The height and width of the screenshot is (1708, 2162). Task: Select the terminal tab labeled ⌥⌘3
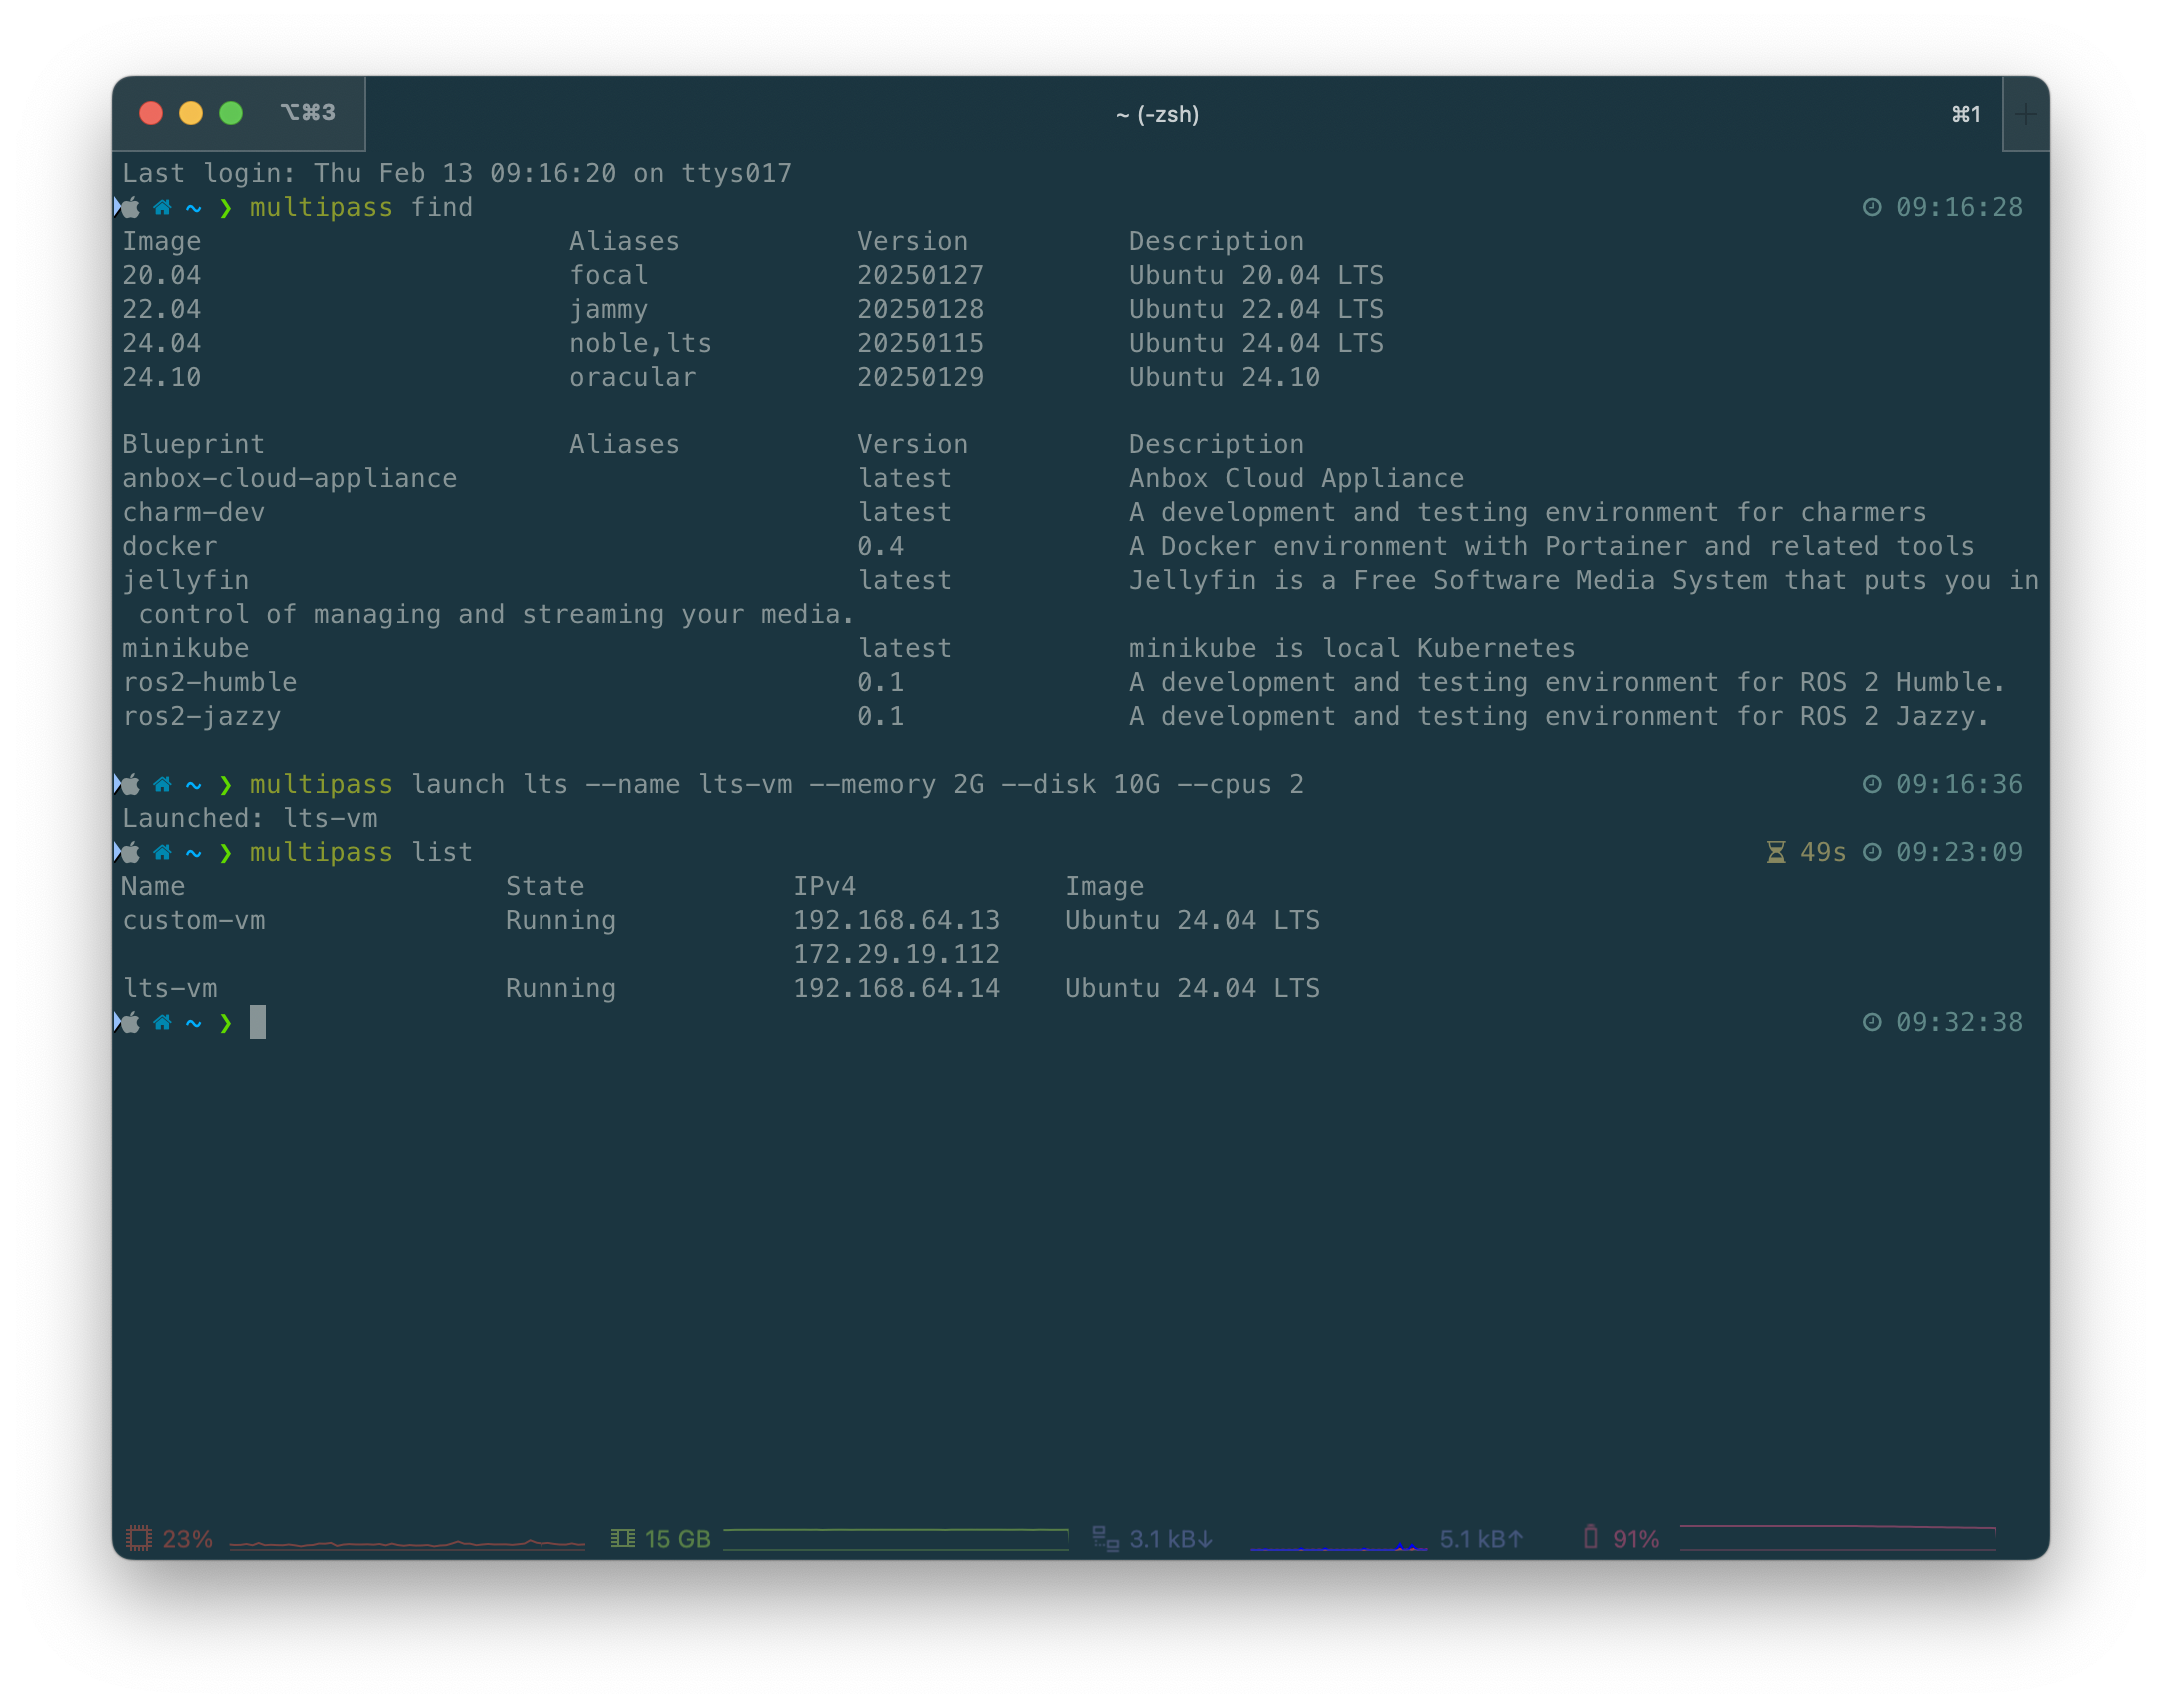coord(308,113)
